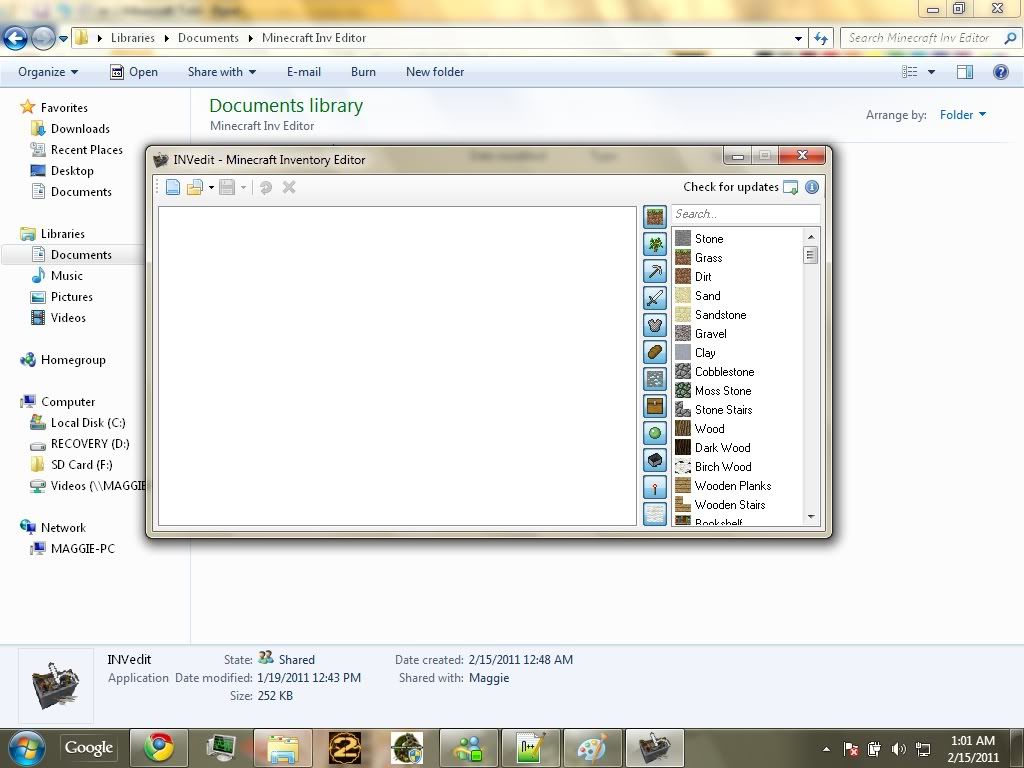The height and width of the screenshot is (768, 1024).
Task: Open the Paint app from the taskbar
Action: (593, 748)
